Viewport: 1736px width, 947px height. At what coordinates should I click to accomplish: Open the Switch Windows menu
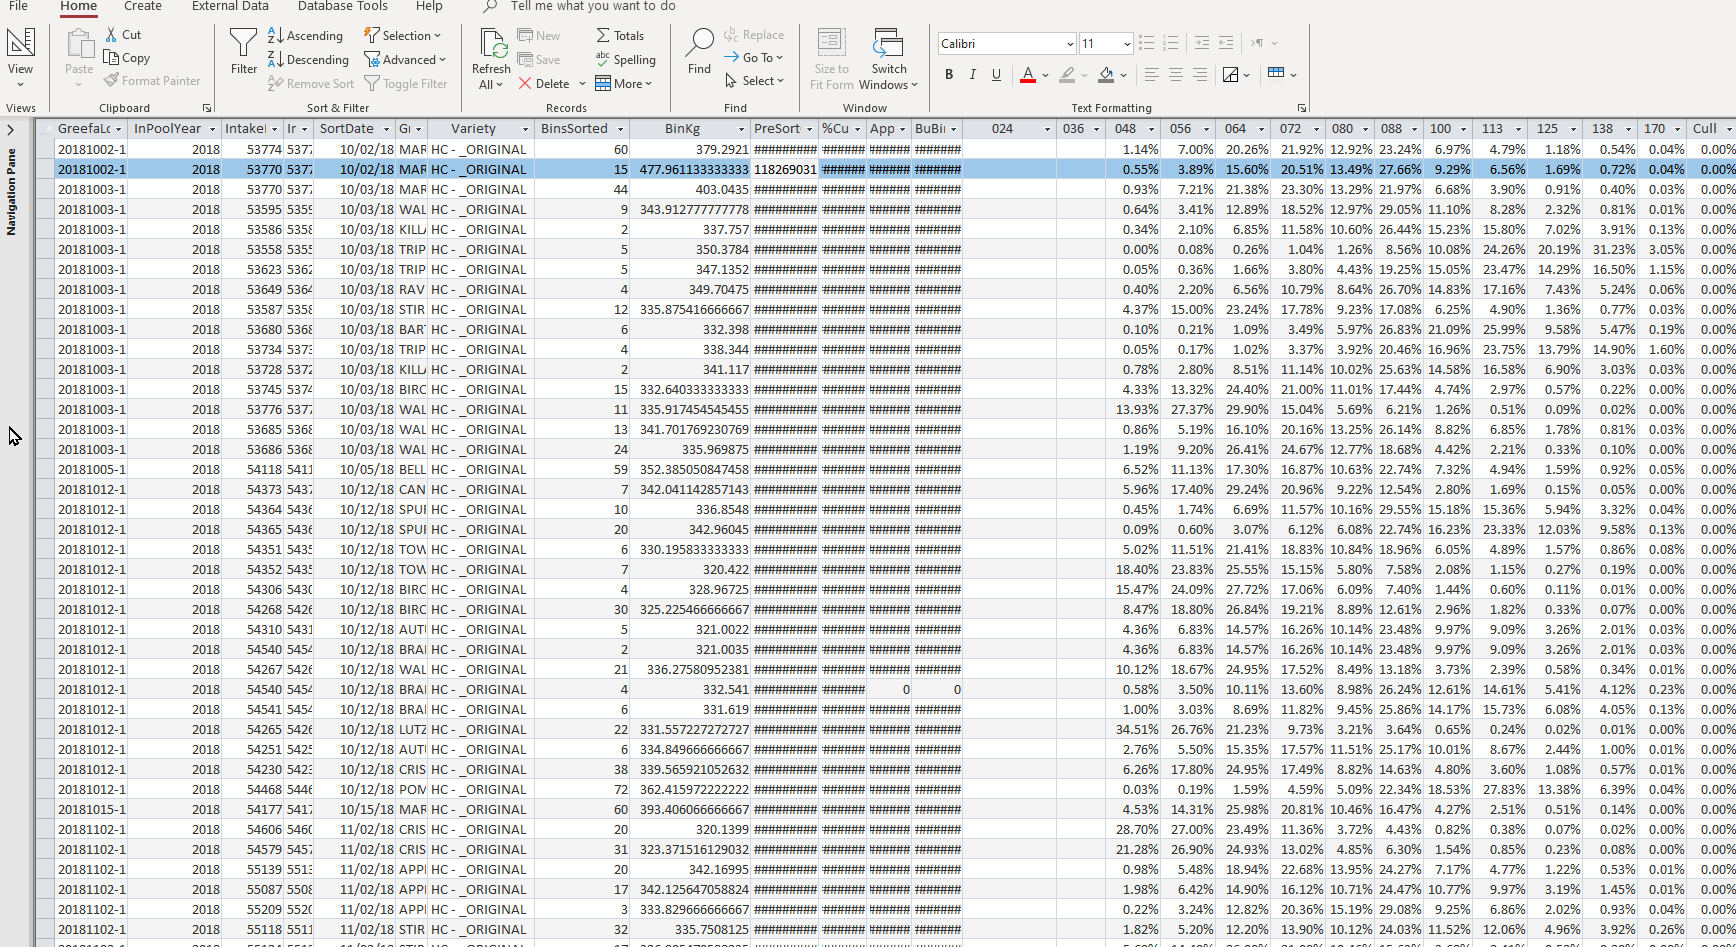(888, 59)
